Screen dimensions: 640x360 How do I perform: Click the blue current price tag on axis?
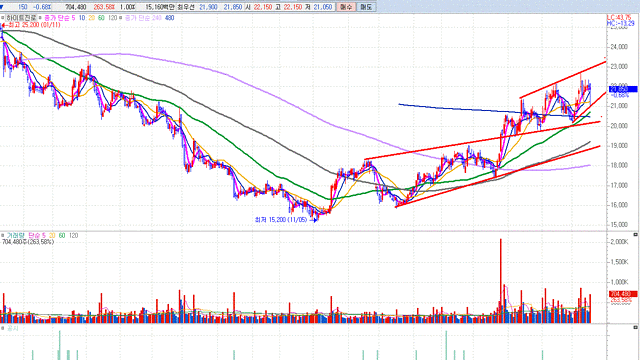[x=623, y=89]
